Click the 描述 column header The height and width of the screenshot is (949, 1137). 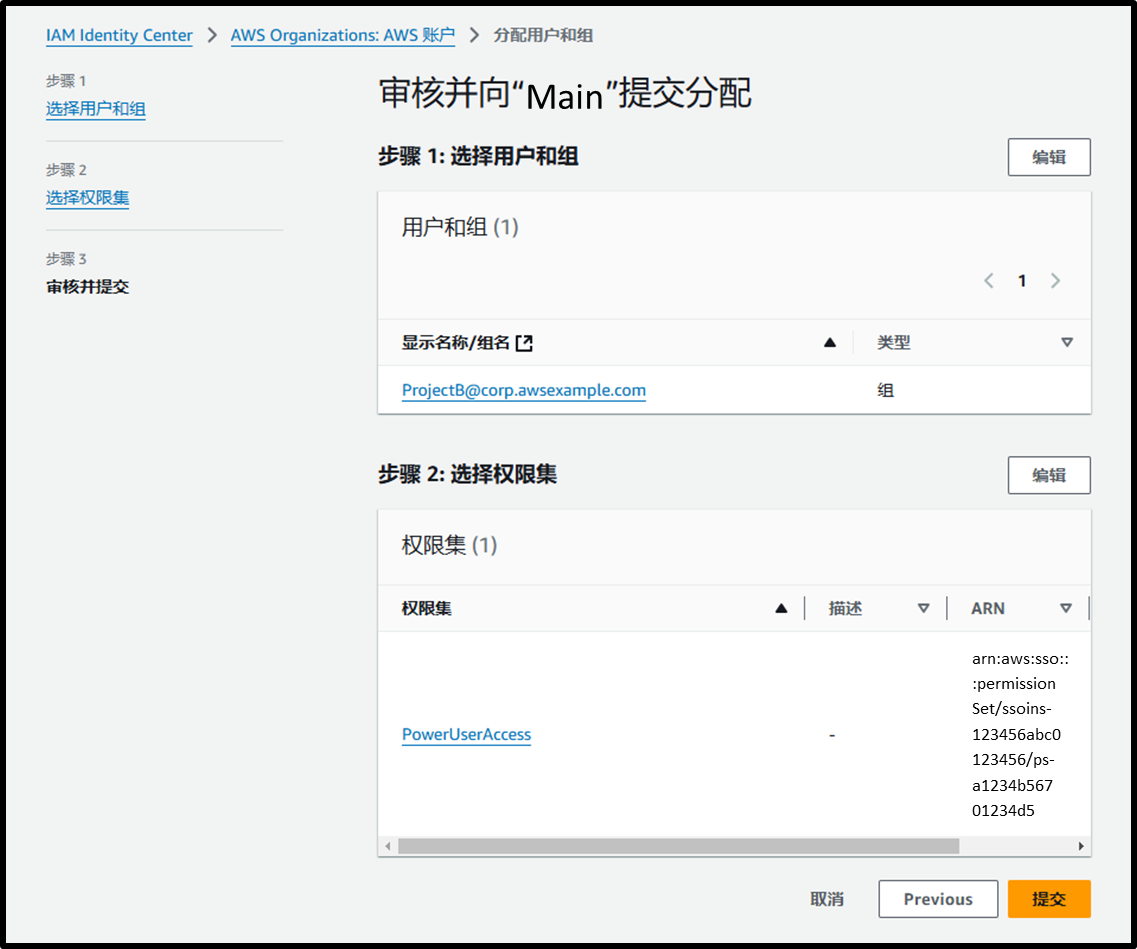tap(845, 608)
